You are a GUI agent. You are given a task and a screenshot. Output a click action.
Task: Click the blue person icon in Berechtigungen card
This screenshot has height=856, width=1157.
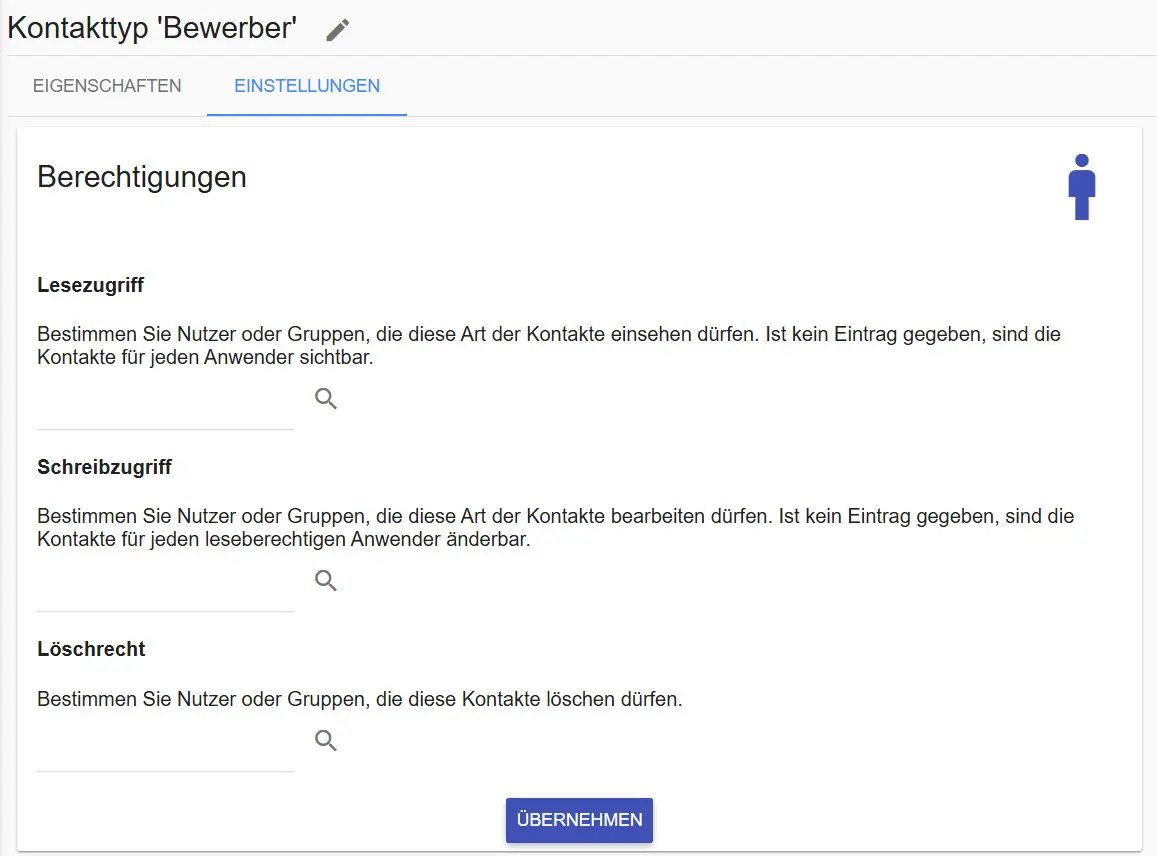[1081, 187]
